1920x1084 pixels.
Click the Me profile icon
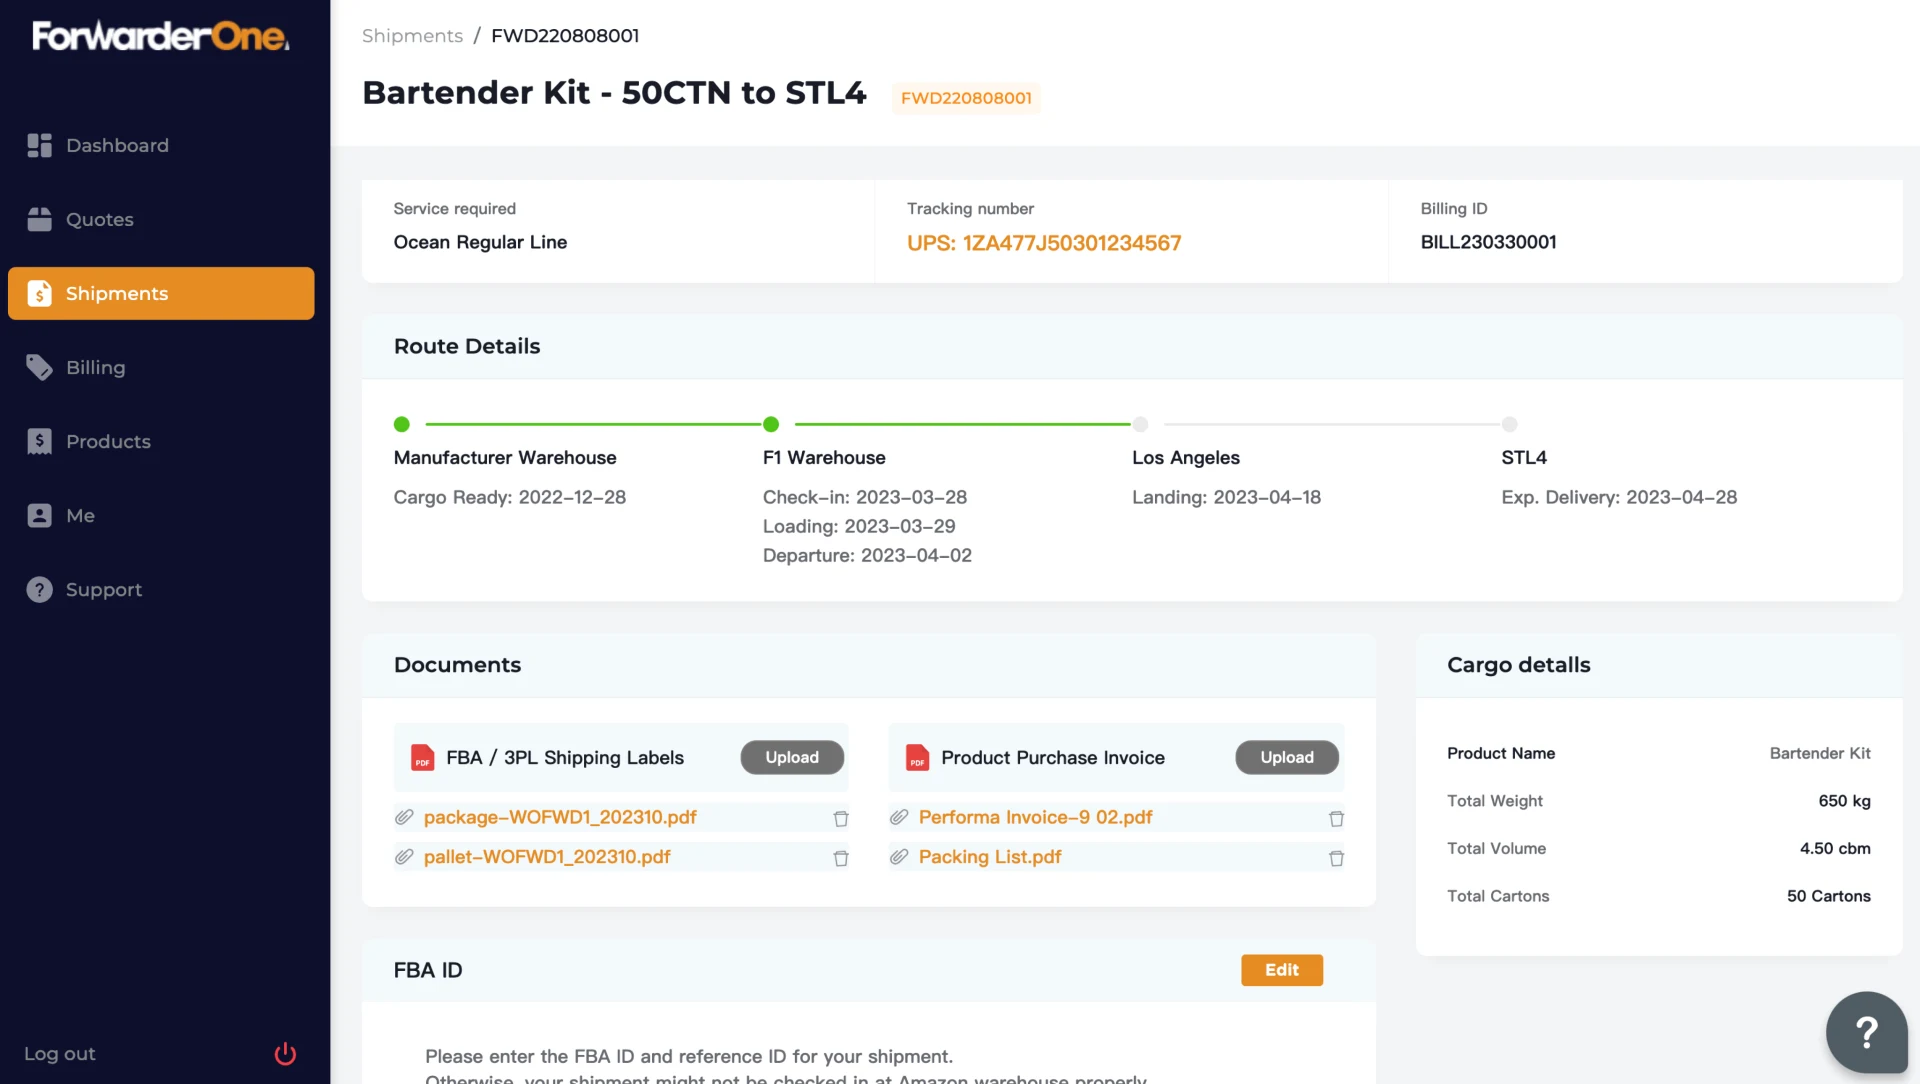click(x=40, y=516)
